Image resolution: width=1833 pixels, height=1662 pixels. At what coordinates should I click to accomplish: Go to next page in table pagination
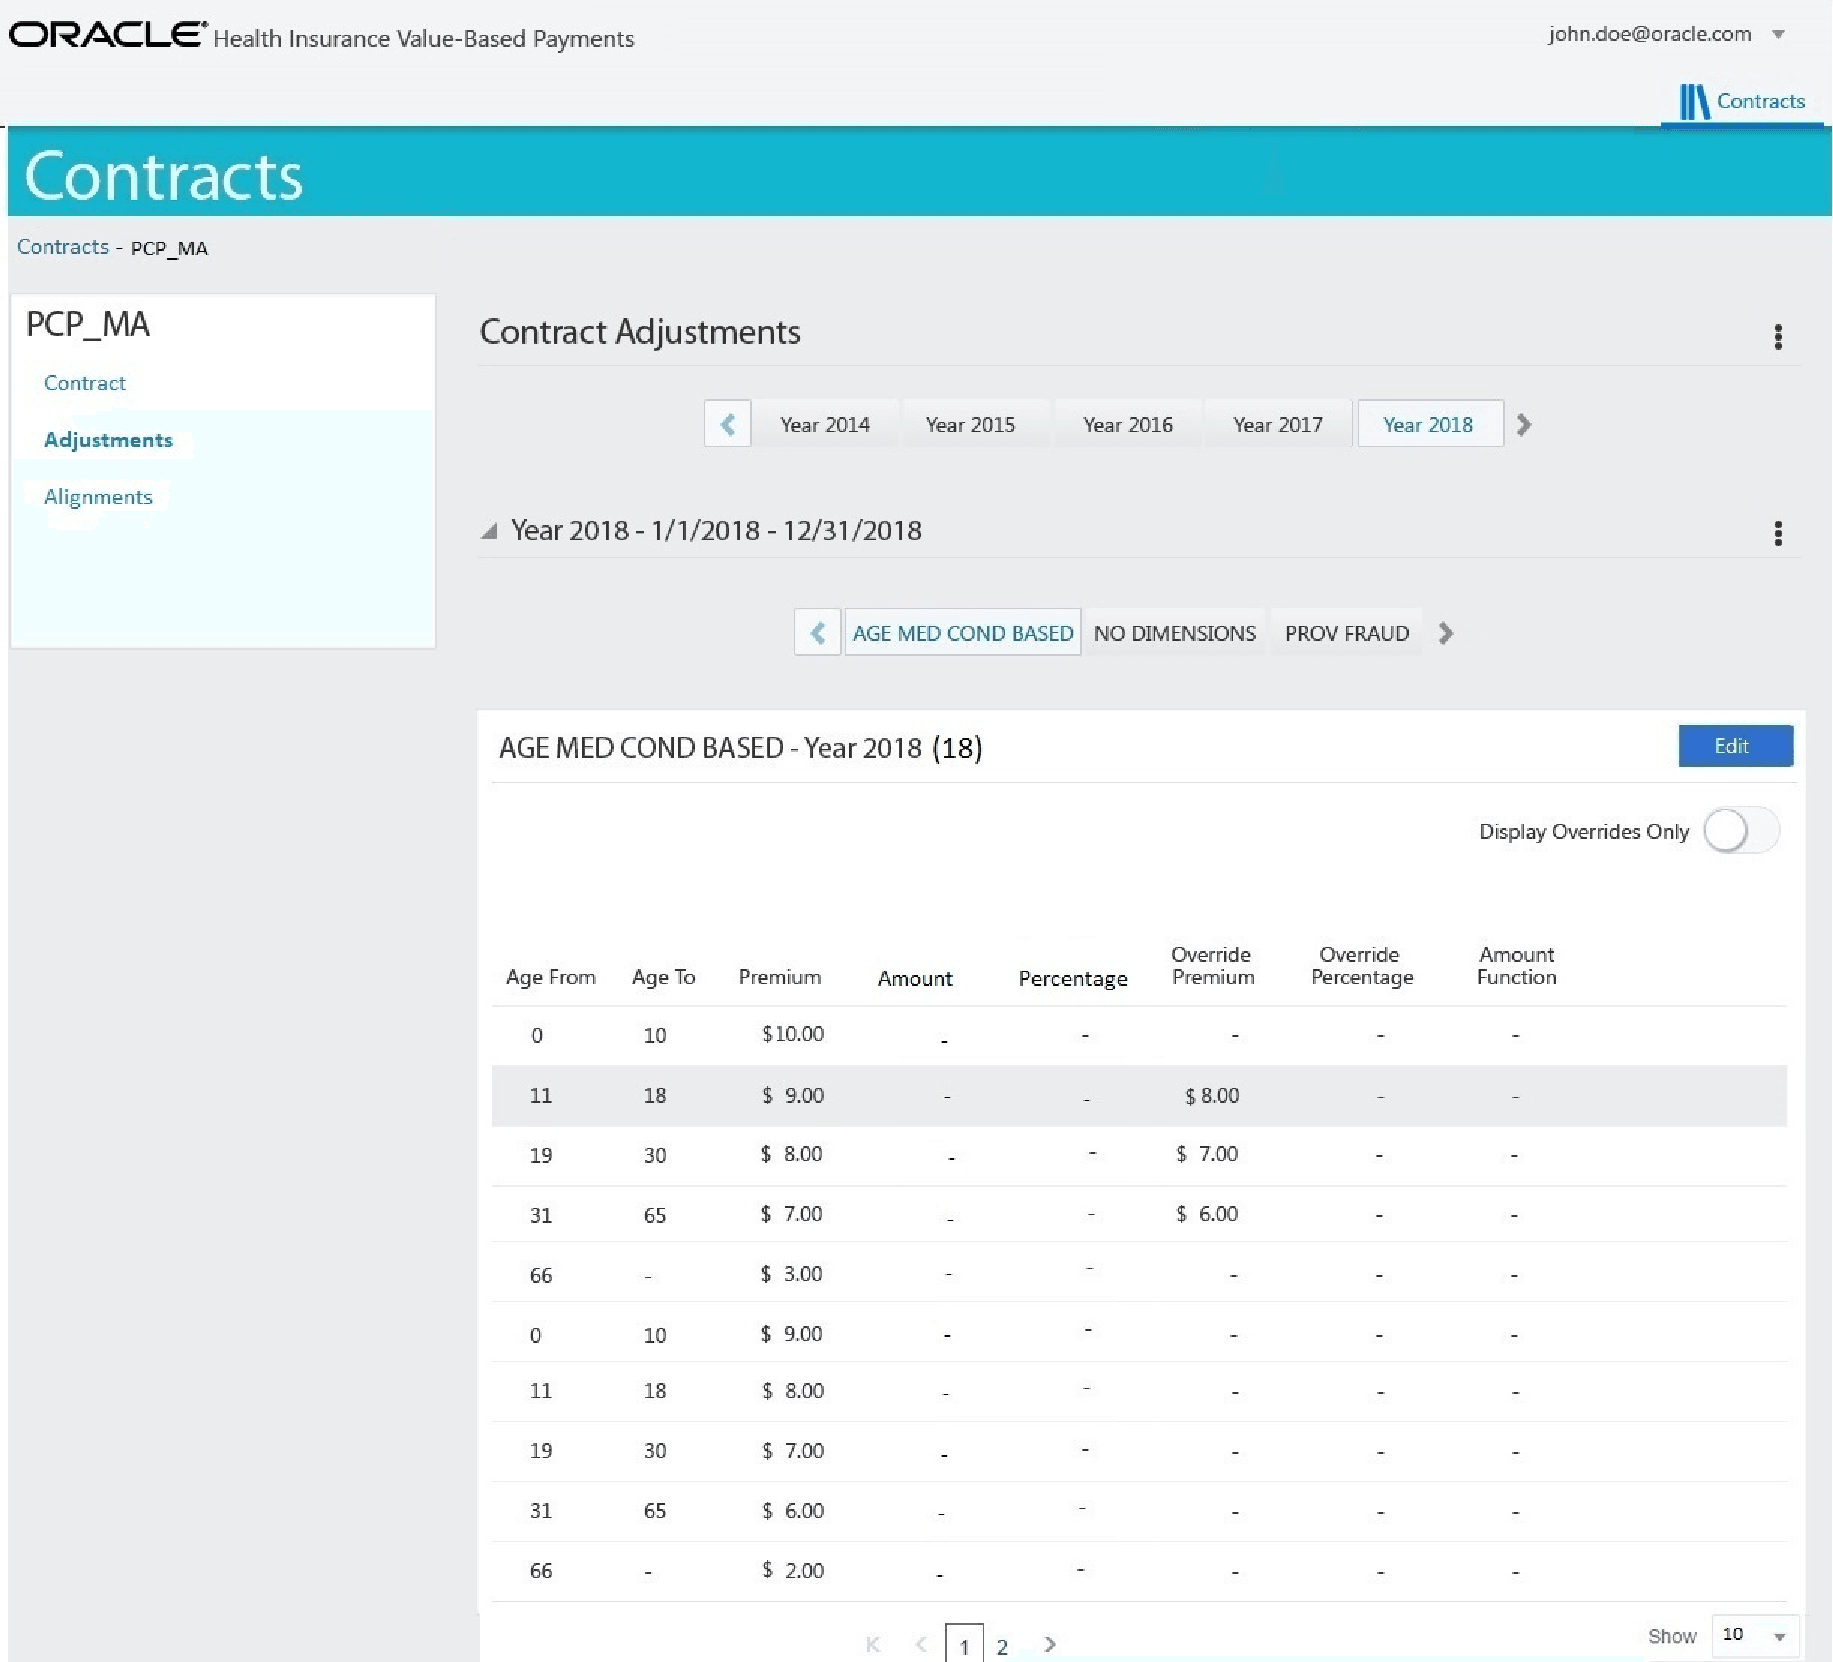1049,1644
